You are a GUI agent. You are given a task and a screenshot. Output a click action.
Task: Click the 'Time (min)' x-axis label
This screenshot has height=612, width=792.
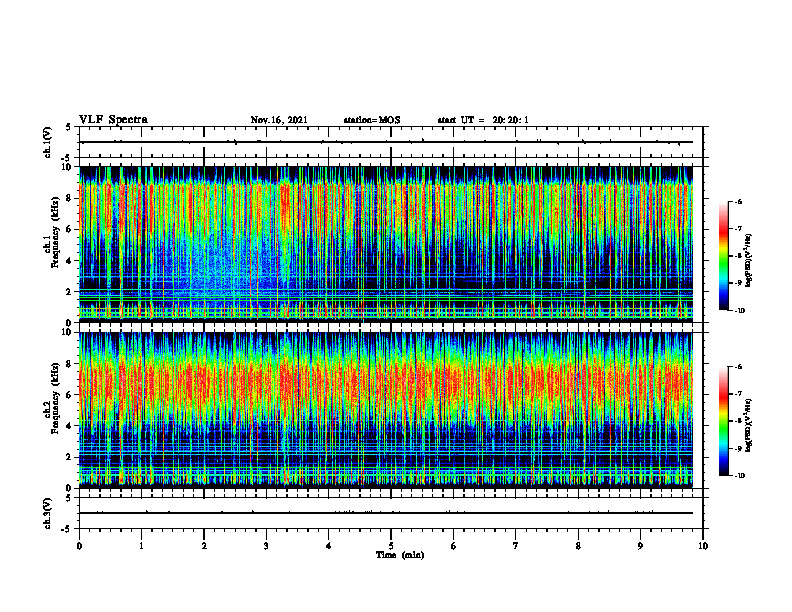[400, 555]
